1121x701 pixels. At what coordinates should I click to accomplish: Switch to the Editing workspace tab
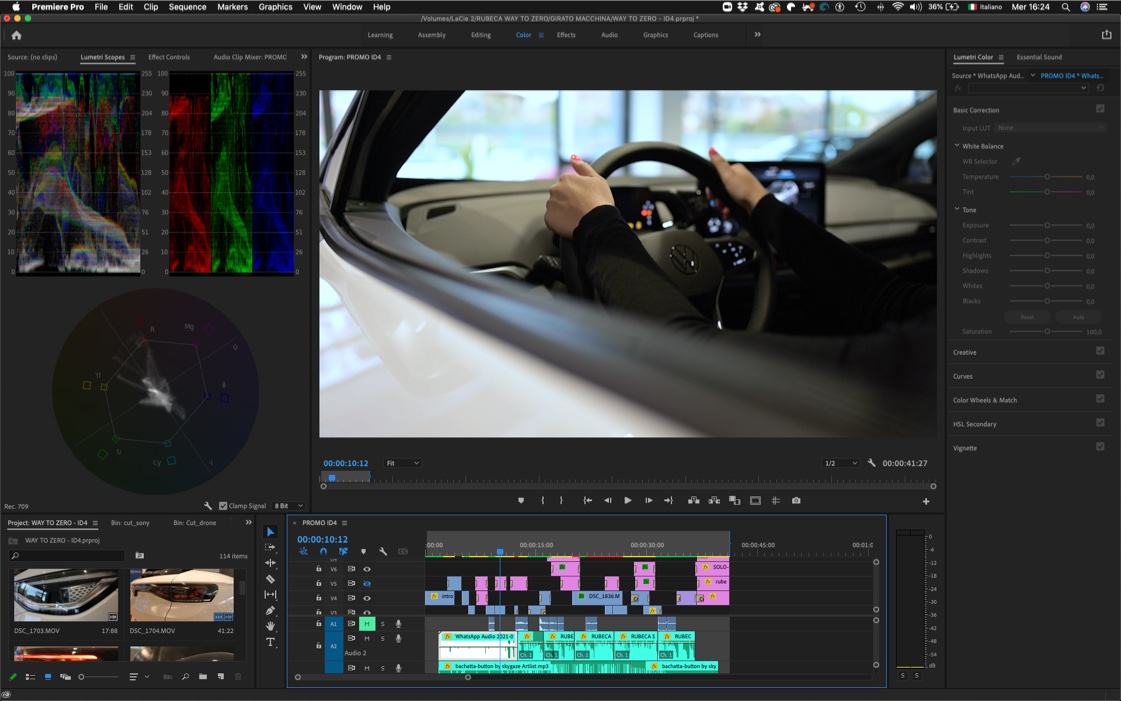point(480,35)
